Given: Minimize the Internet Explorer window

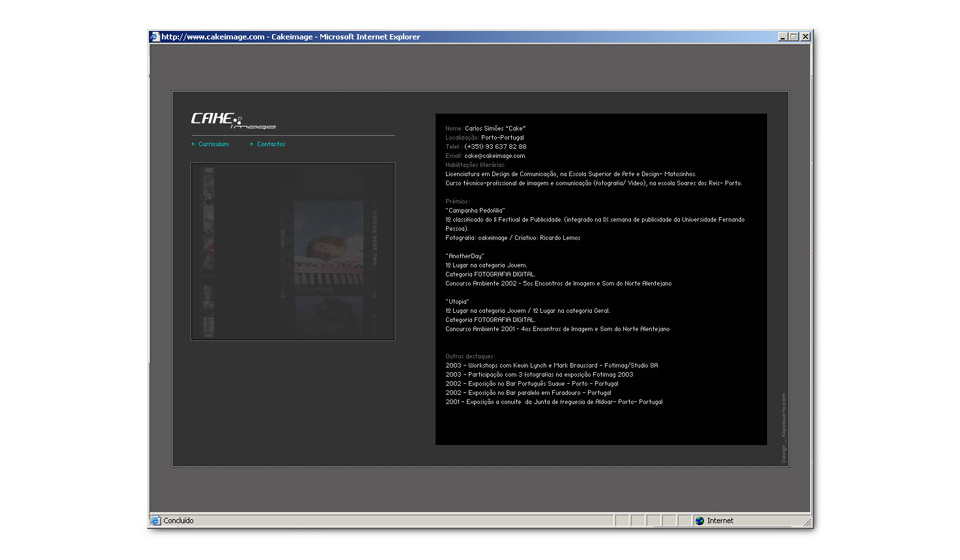Looking at the screenshot, I should click(x=783, y=37).
